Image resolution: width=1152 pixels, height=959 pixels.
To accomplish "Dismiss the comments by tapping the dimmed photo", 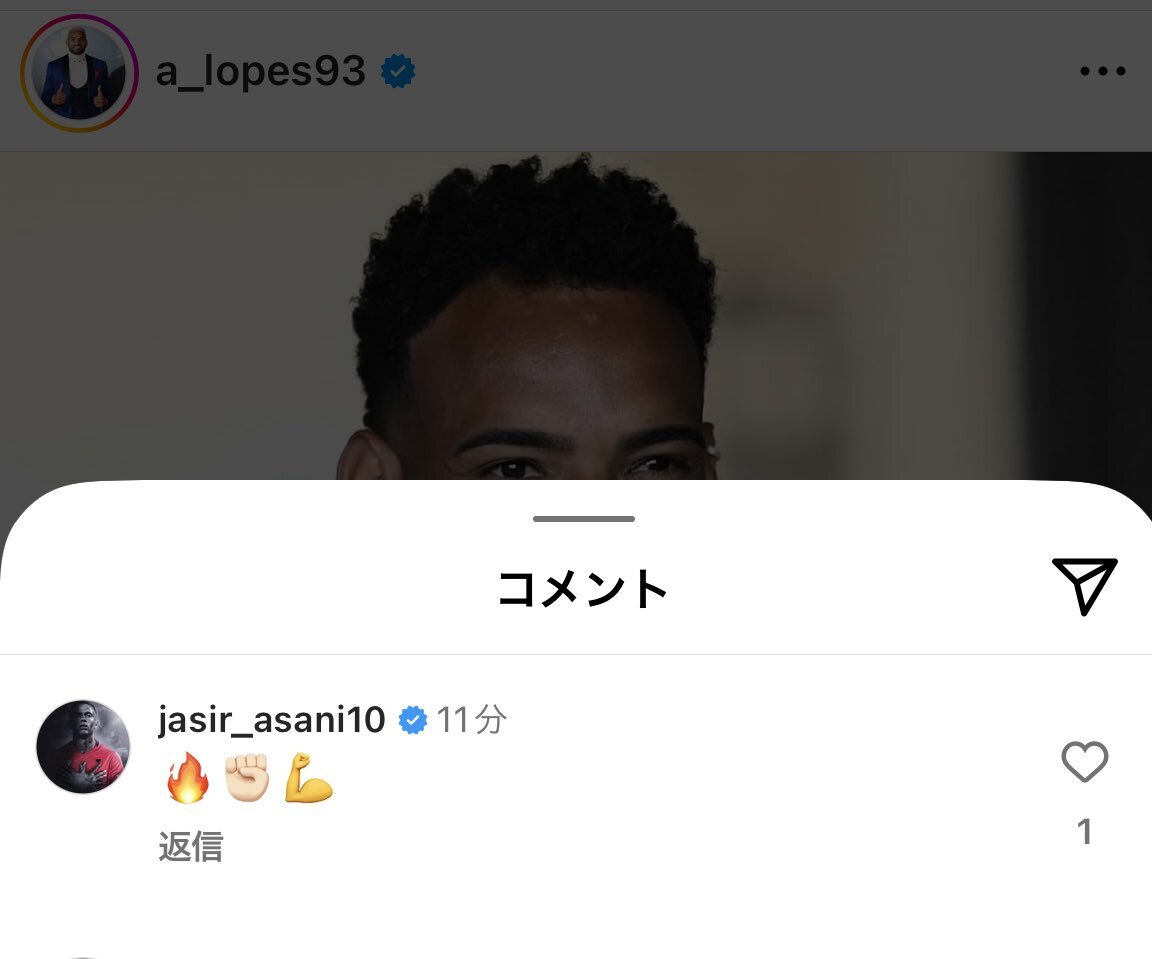I will (576, 316).
